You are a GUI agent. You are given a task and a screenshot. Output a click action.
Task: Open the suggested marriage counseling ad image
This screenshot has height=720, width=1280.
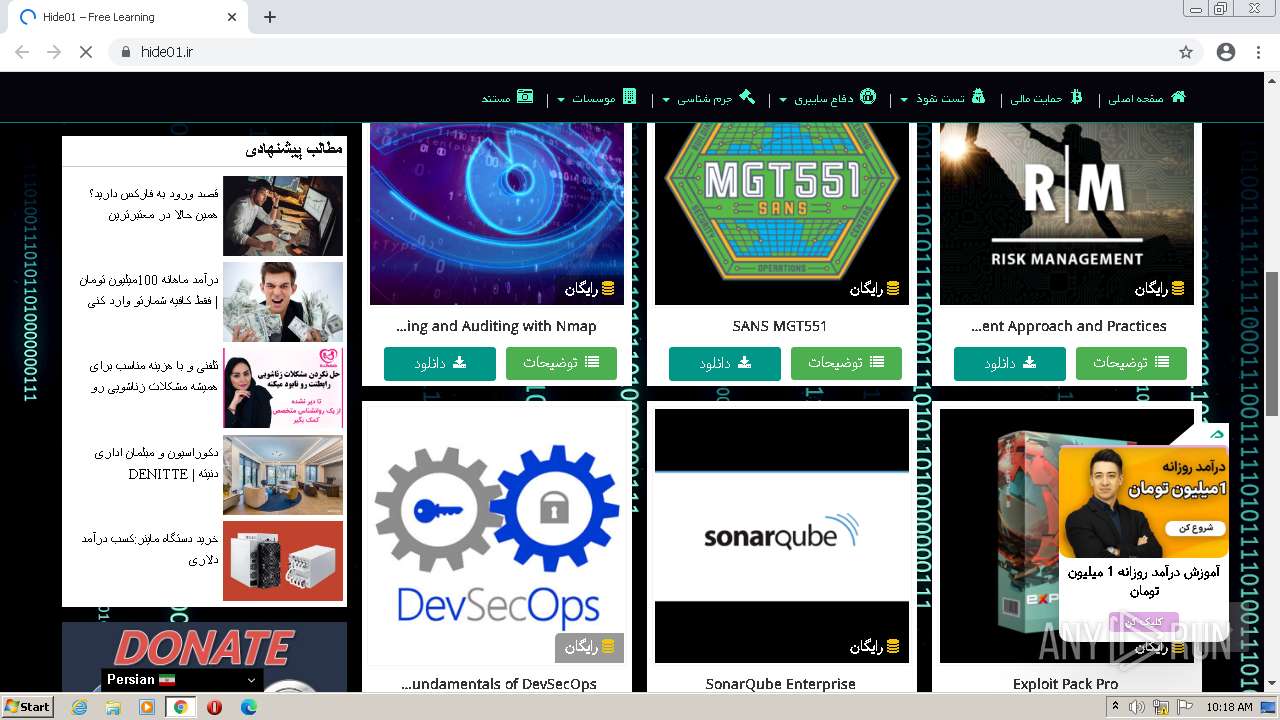(x=283, y=388)
